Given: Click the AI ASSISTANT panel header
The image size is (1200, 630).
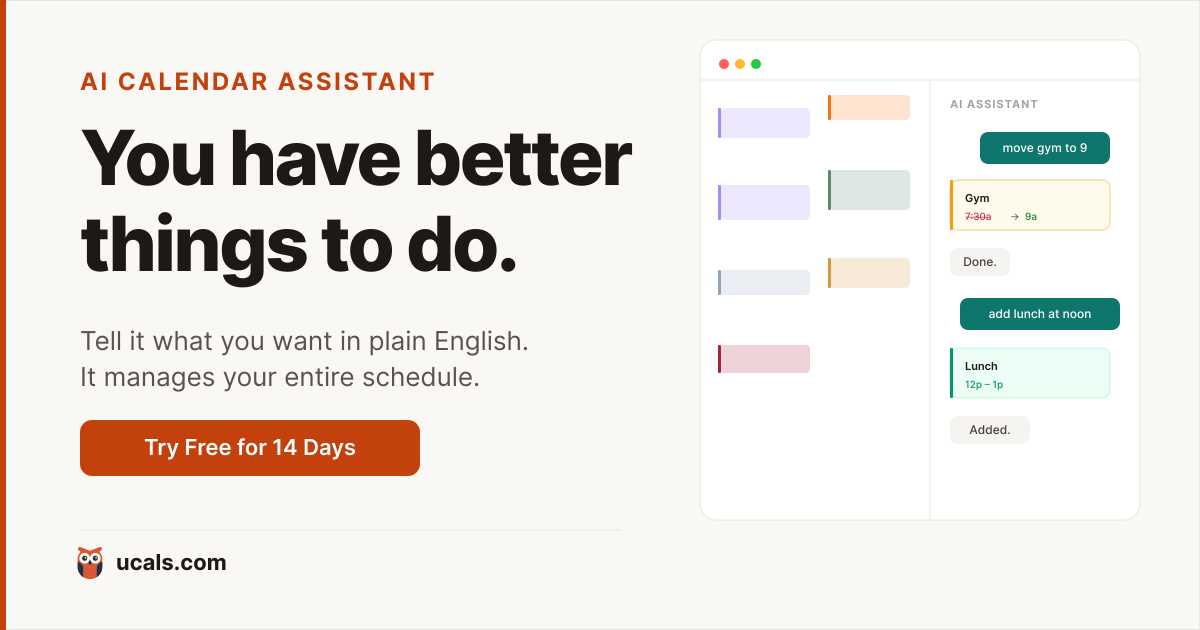Looking at the screenshot, I should 994,104.
